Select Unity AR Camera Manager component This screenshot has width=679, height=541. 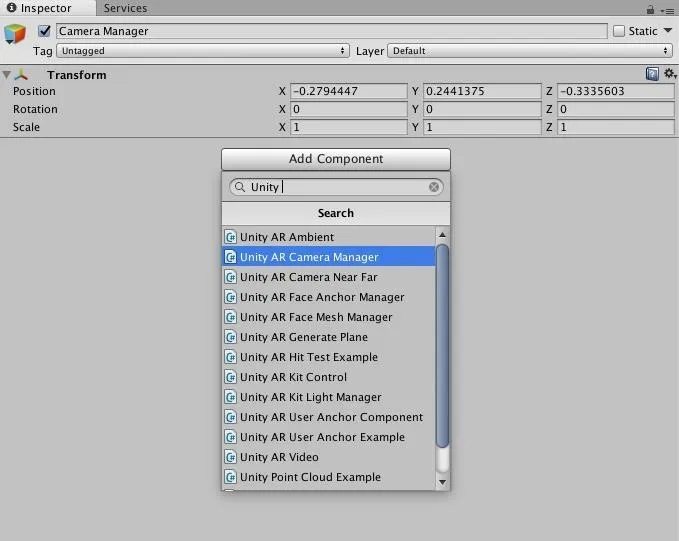coord(329,257)
